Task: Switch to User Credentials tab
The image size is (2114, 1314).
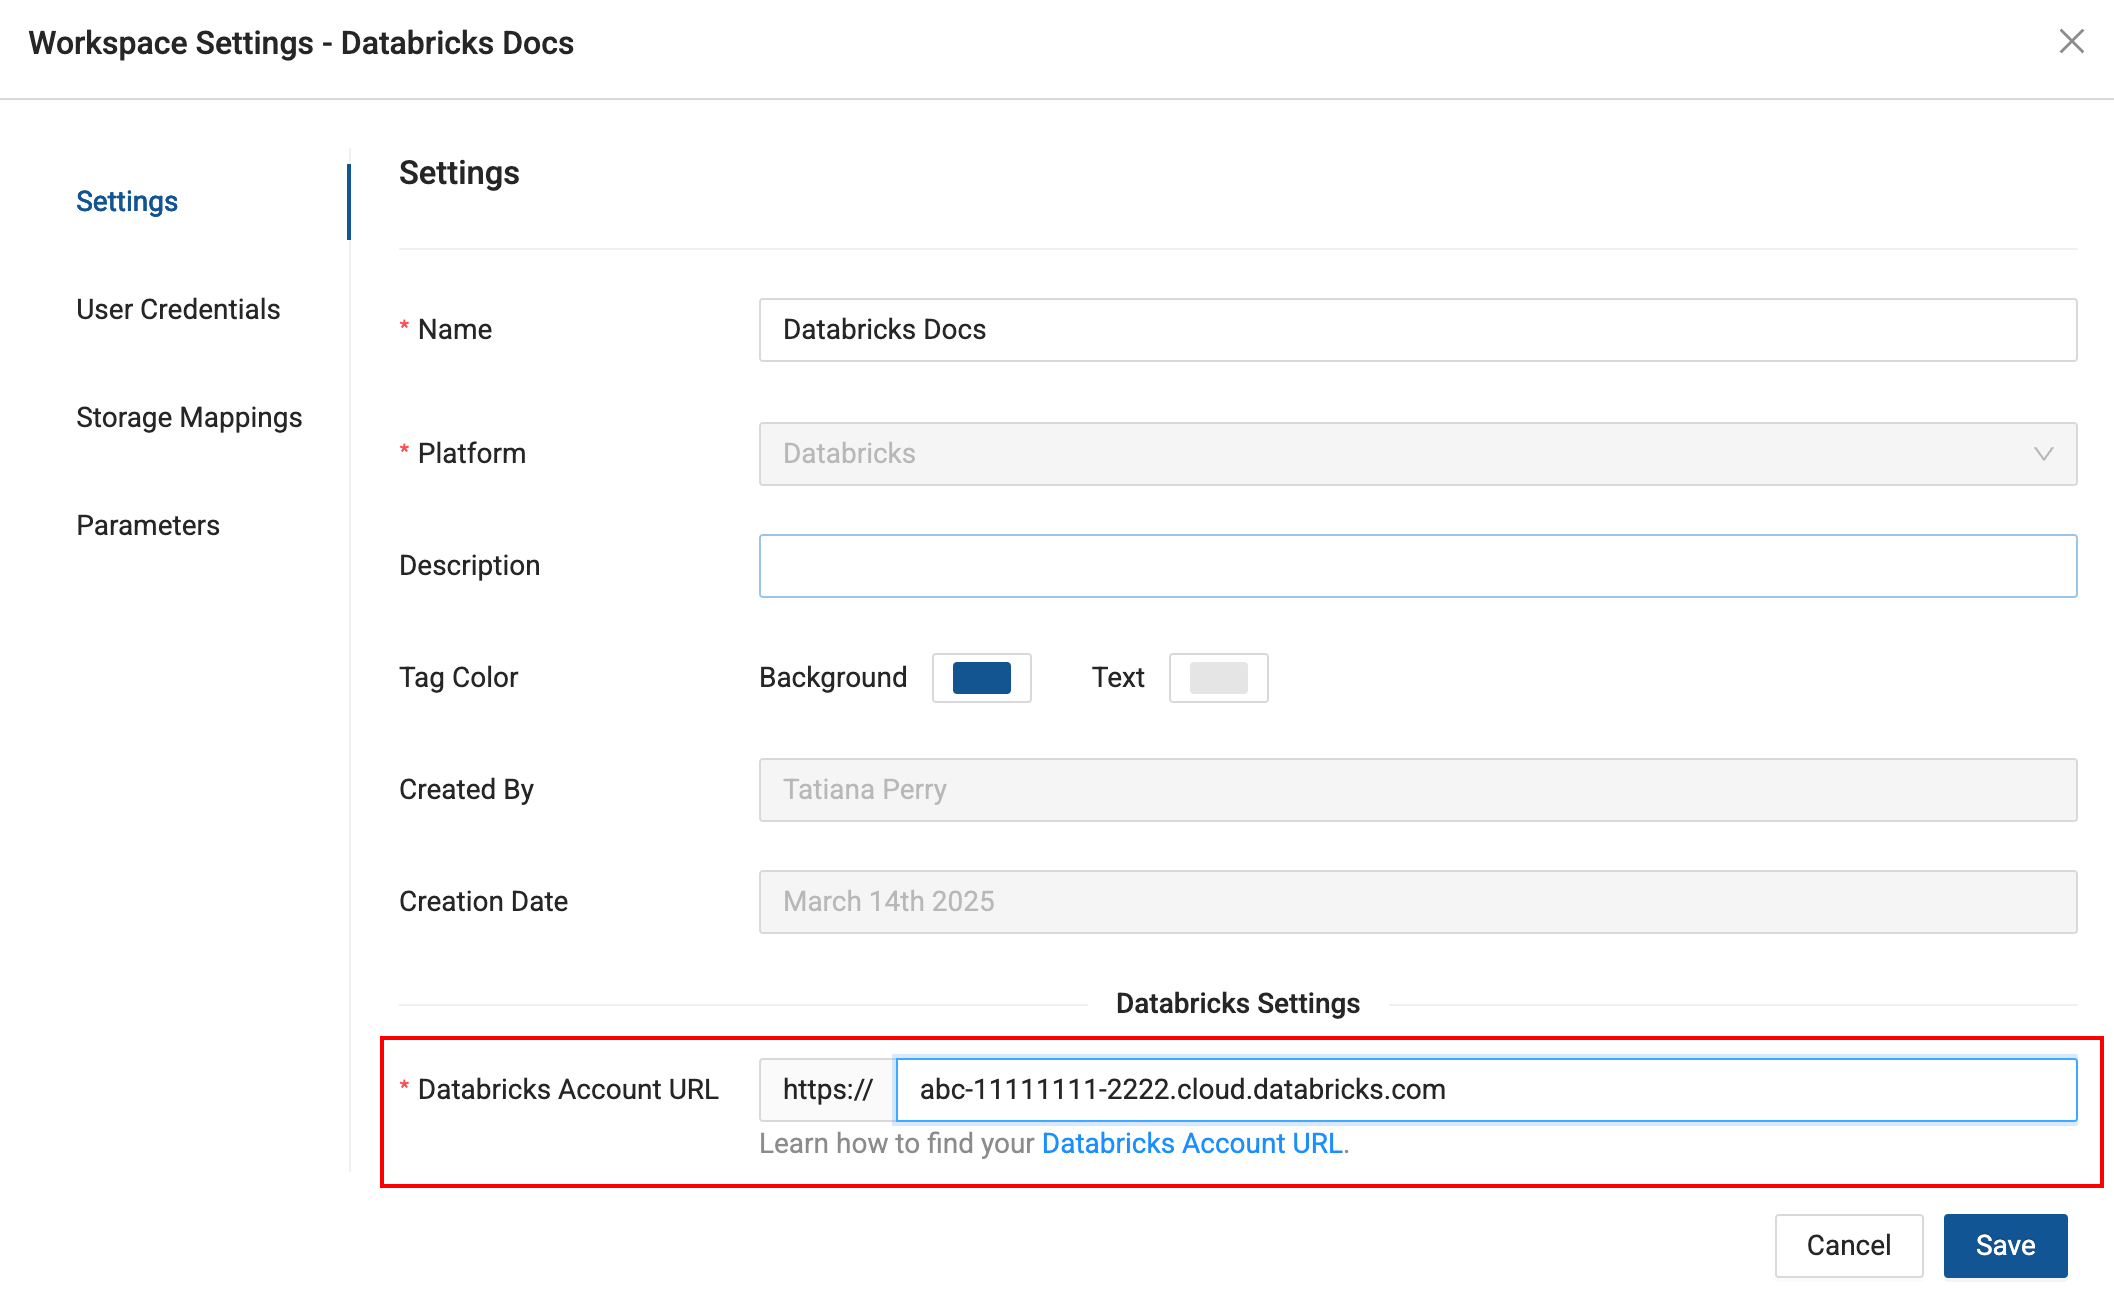Action: click(178, 309)
